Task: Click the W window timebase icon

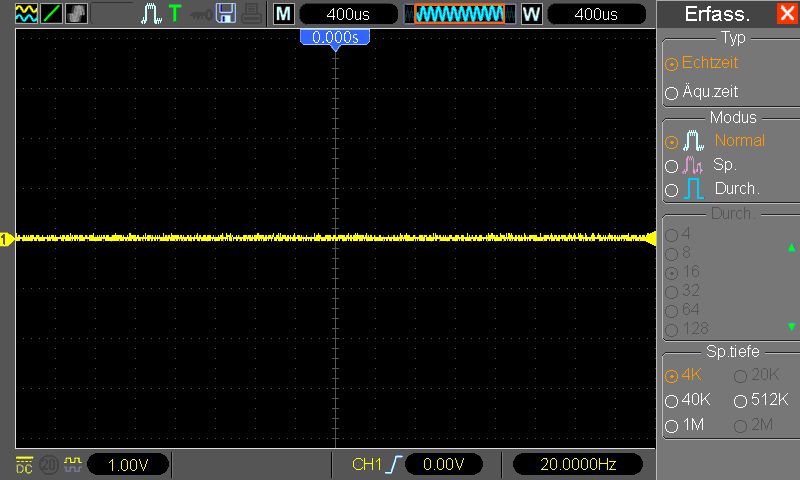Action: tap(531, 14)
